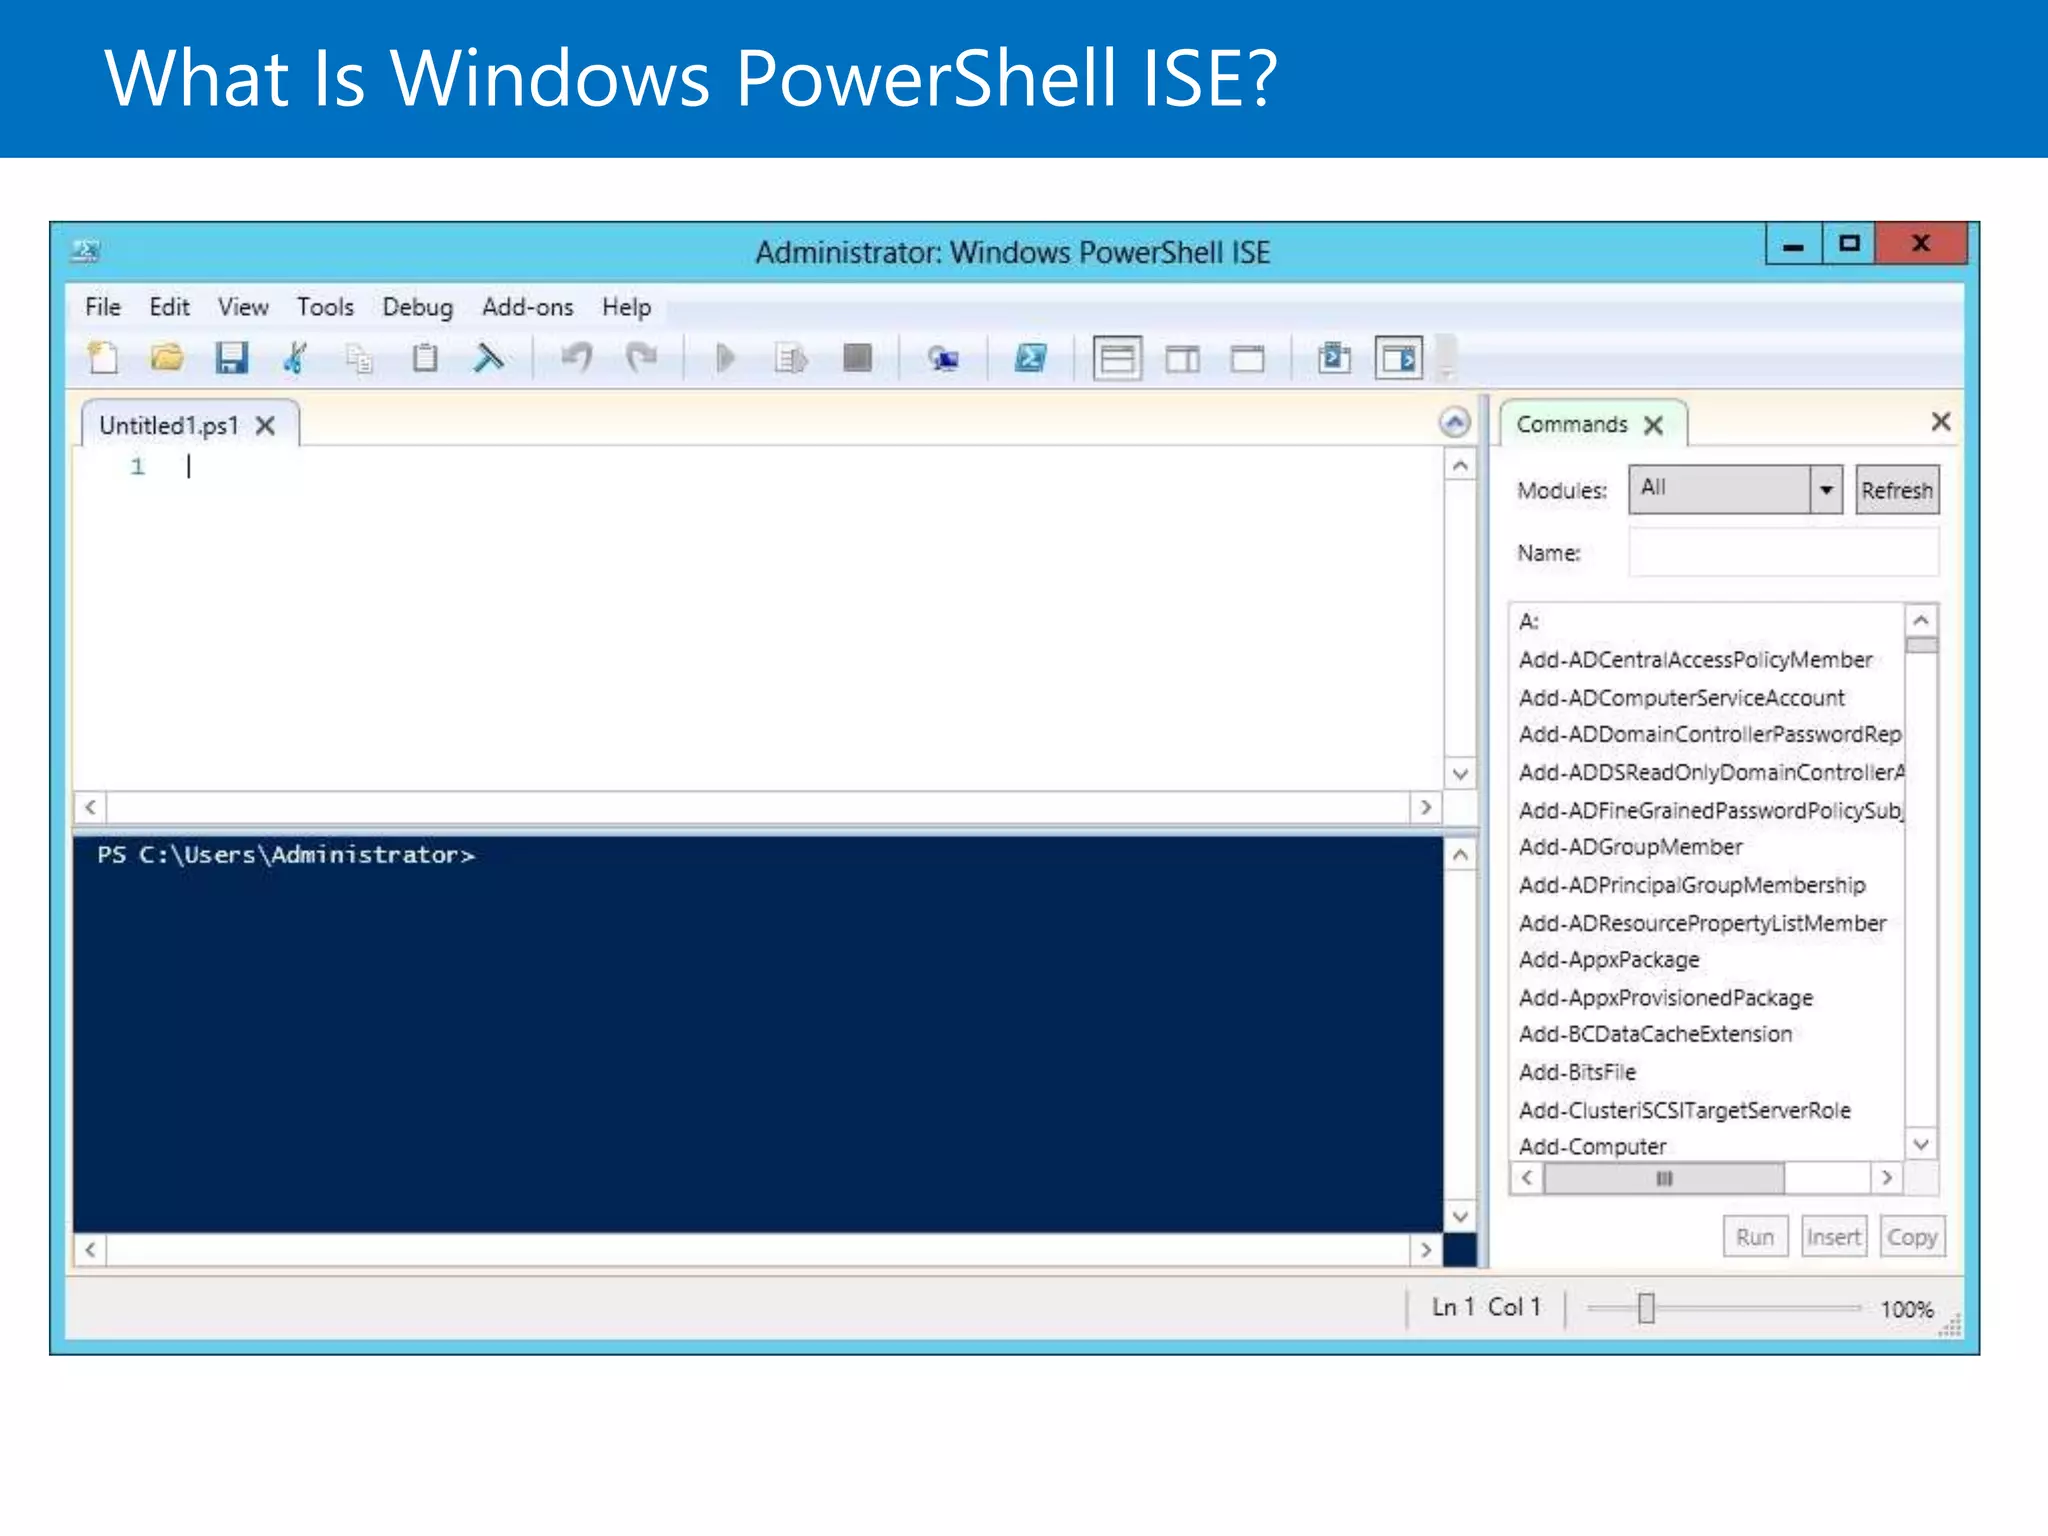Select Add-ADComputerServiceAccount command
The image size is (2048, 1536).
[x=1681, y=698]
